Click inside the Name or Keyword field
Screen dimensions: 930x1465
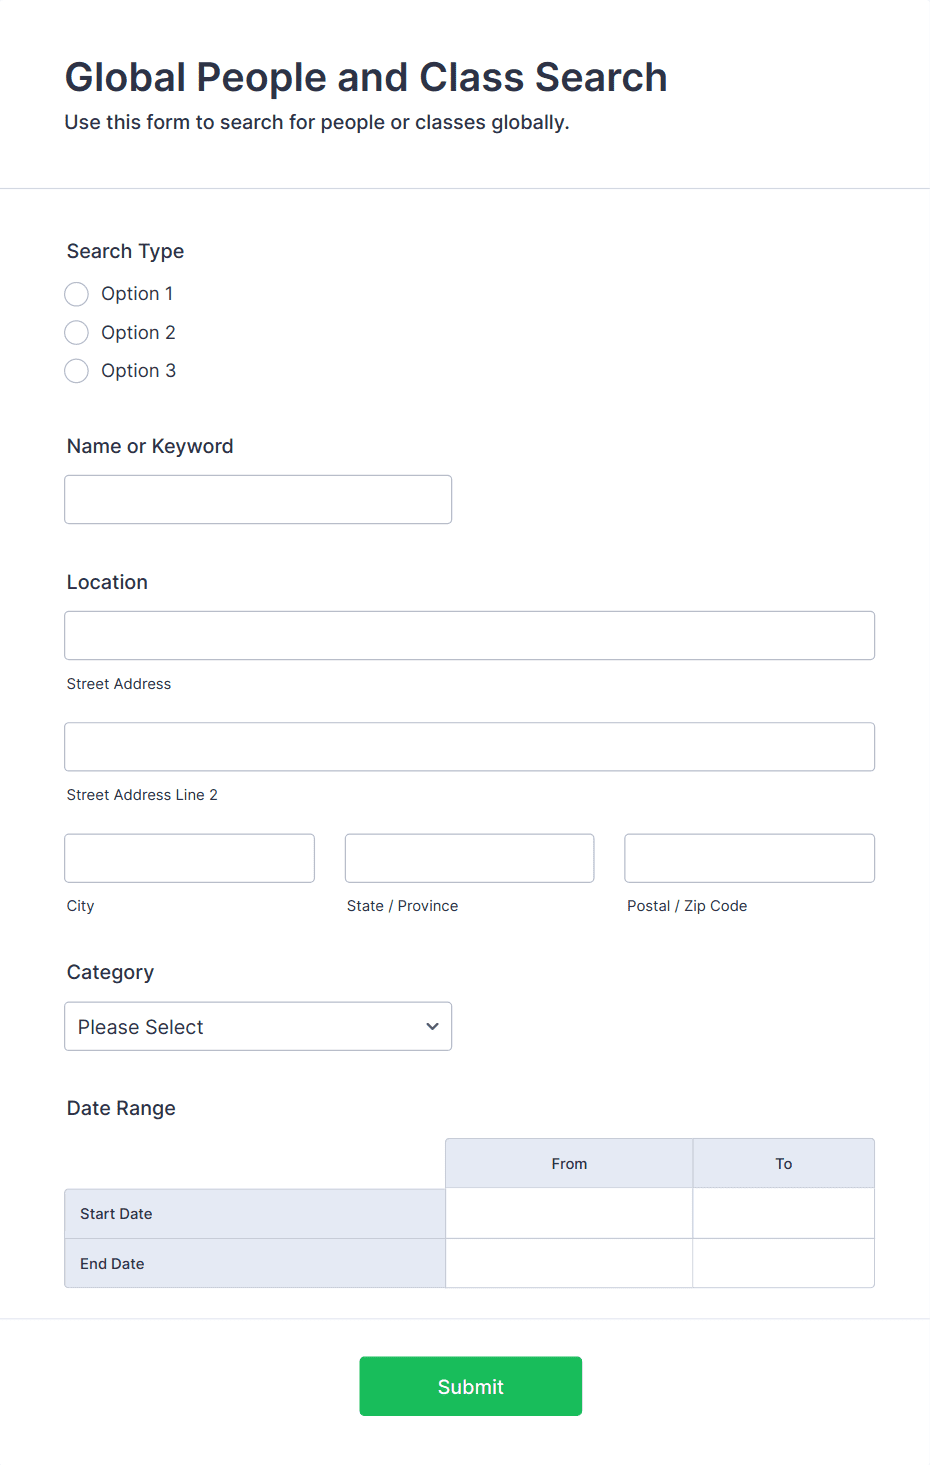point(257,499)
